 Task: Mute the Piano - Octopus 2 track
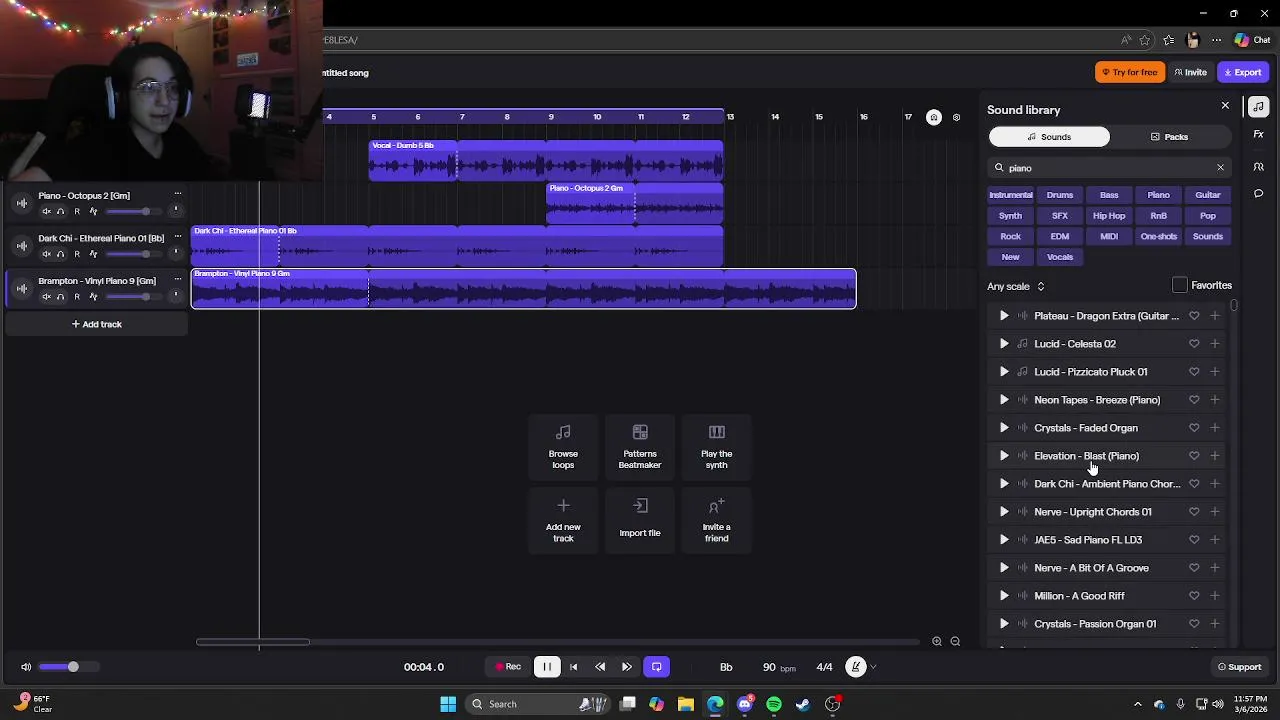[x=46, y=211]
